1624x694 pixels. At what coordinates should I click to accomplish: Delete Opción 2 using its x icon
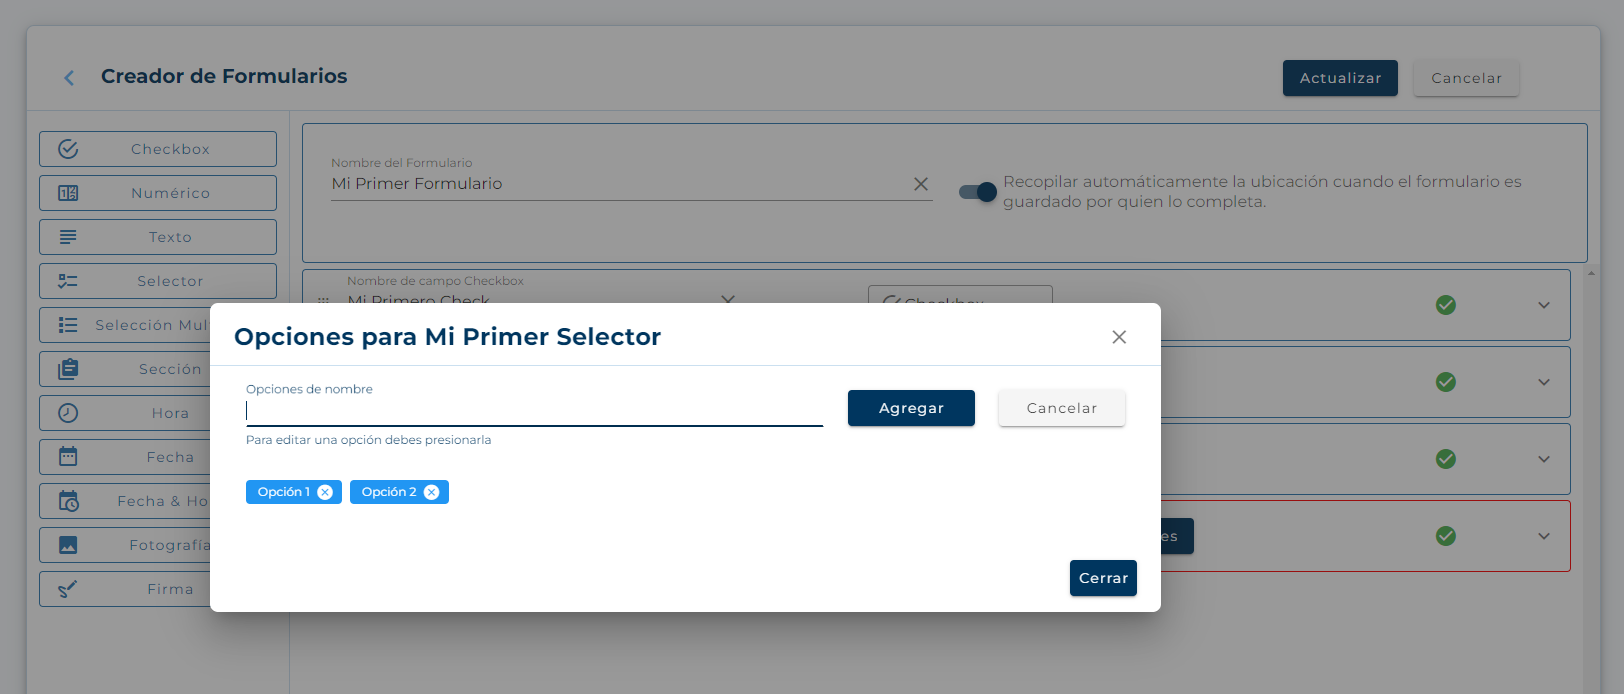431,492
